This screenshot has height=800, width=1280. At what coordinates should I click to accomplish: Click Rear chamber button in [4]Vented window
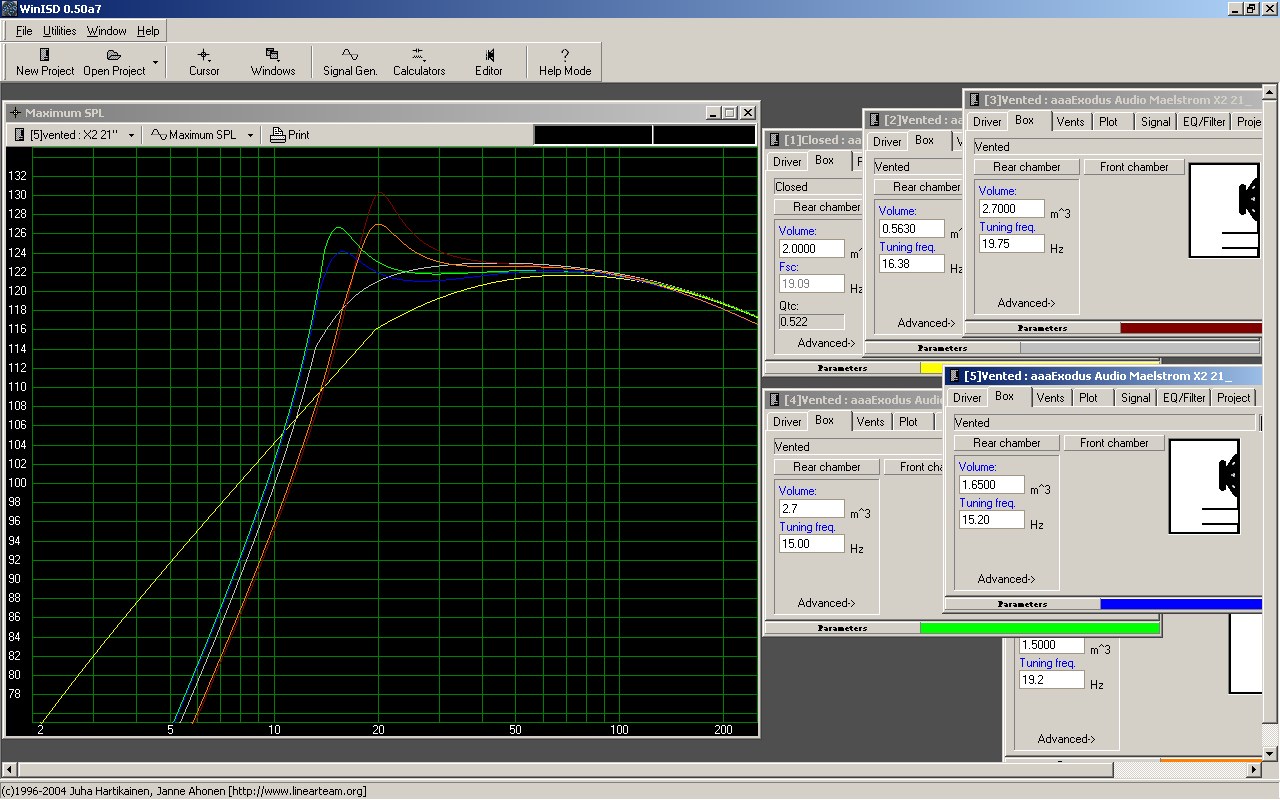pos(826,467)
